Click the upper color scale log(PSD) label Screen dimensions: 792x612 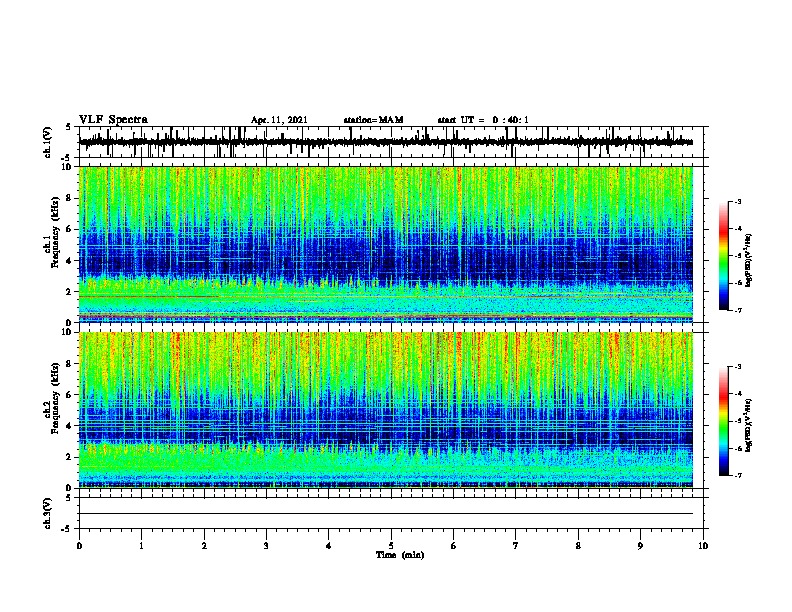pos(749,260)
